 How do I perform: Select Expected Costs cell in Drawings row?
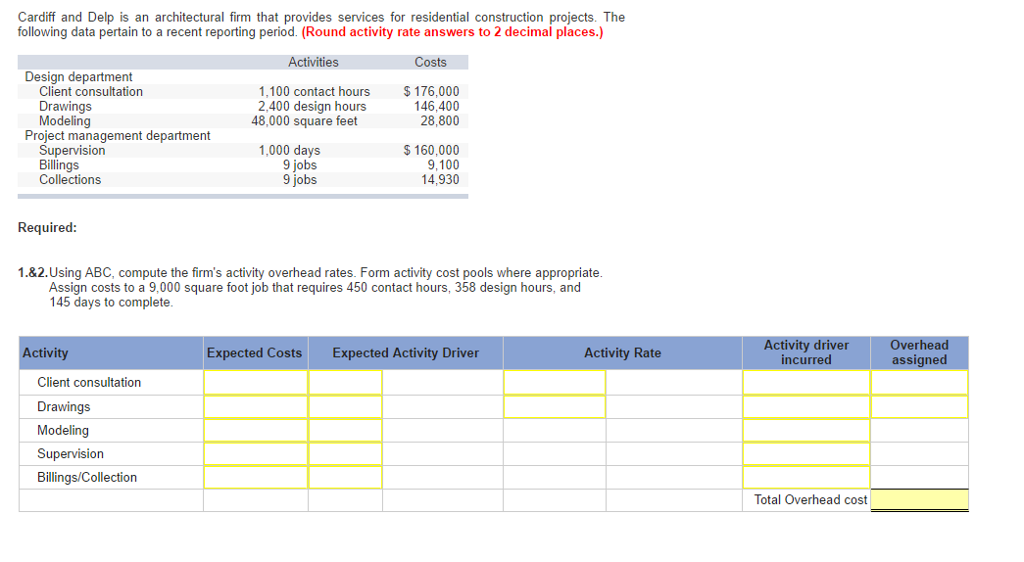[255, 407]
